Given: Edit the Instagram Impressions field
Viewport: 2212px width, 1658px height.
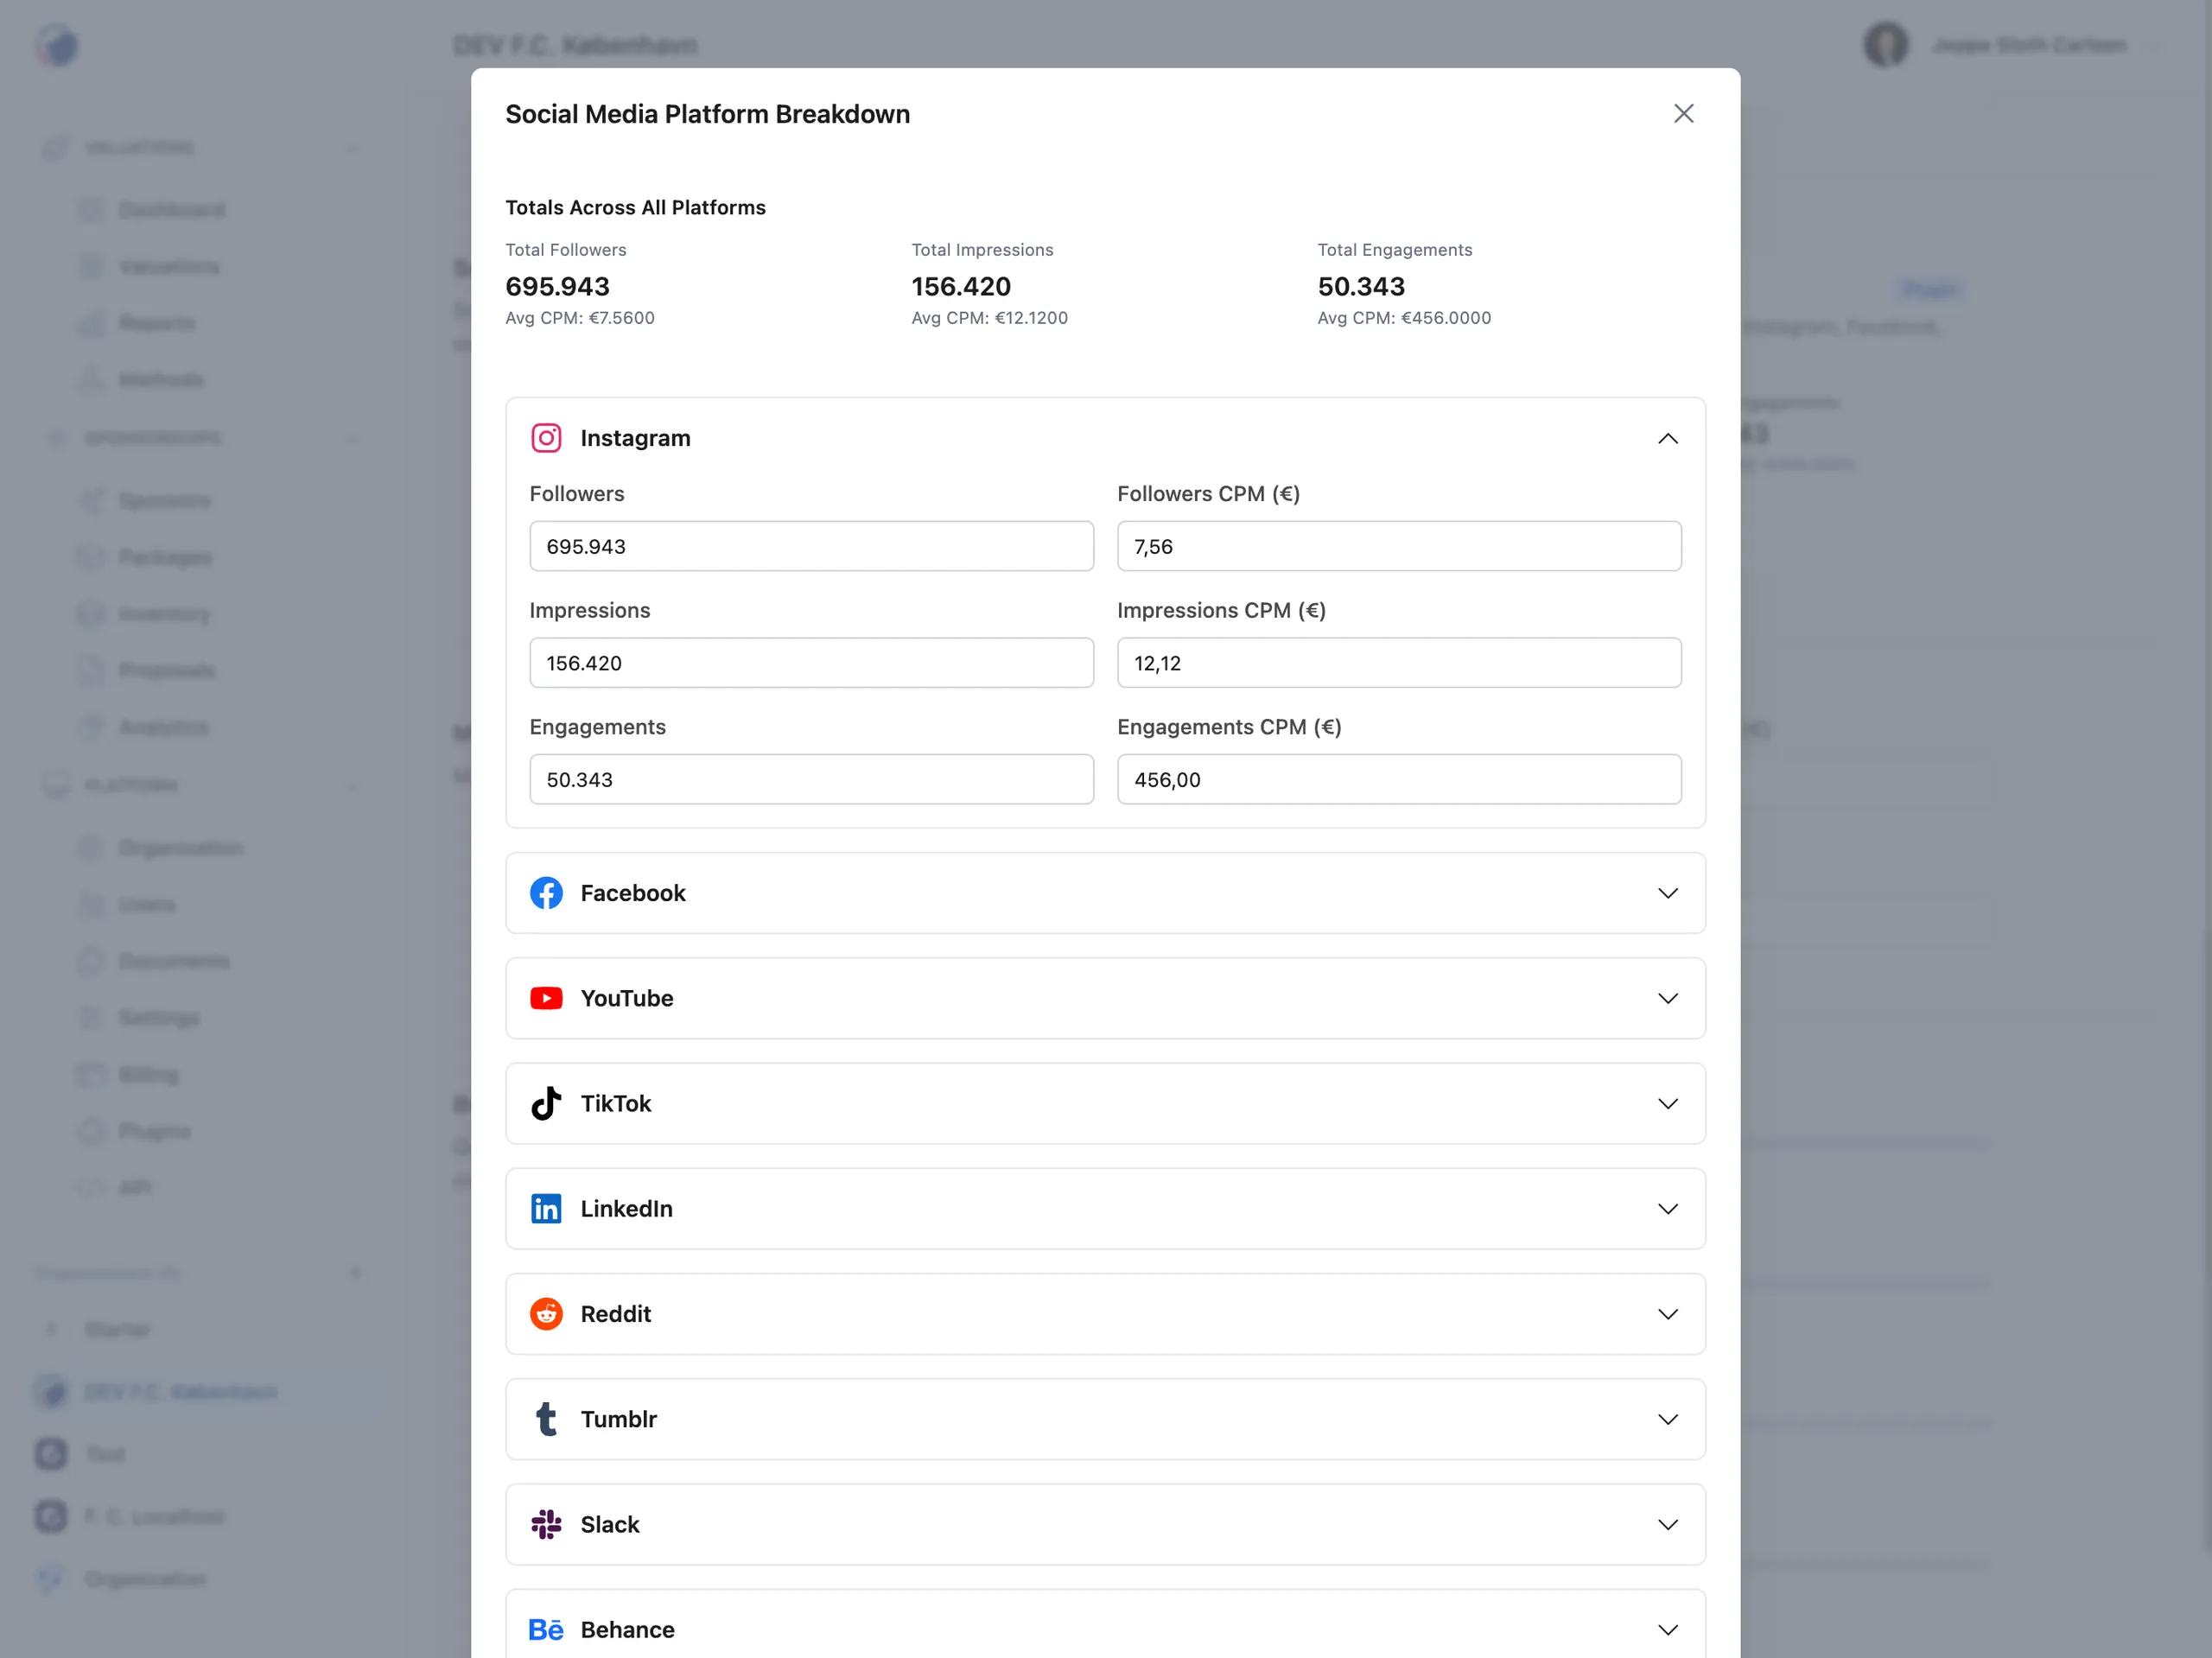Looking at the screenshot, I should click(x=811, y=662).
